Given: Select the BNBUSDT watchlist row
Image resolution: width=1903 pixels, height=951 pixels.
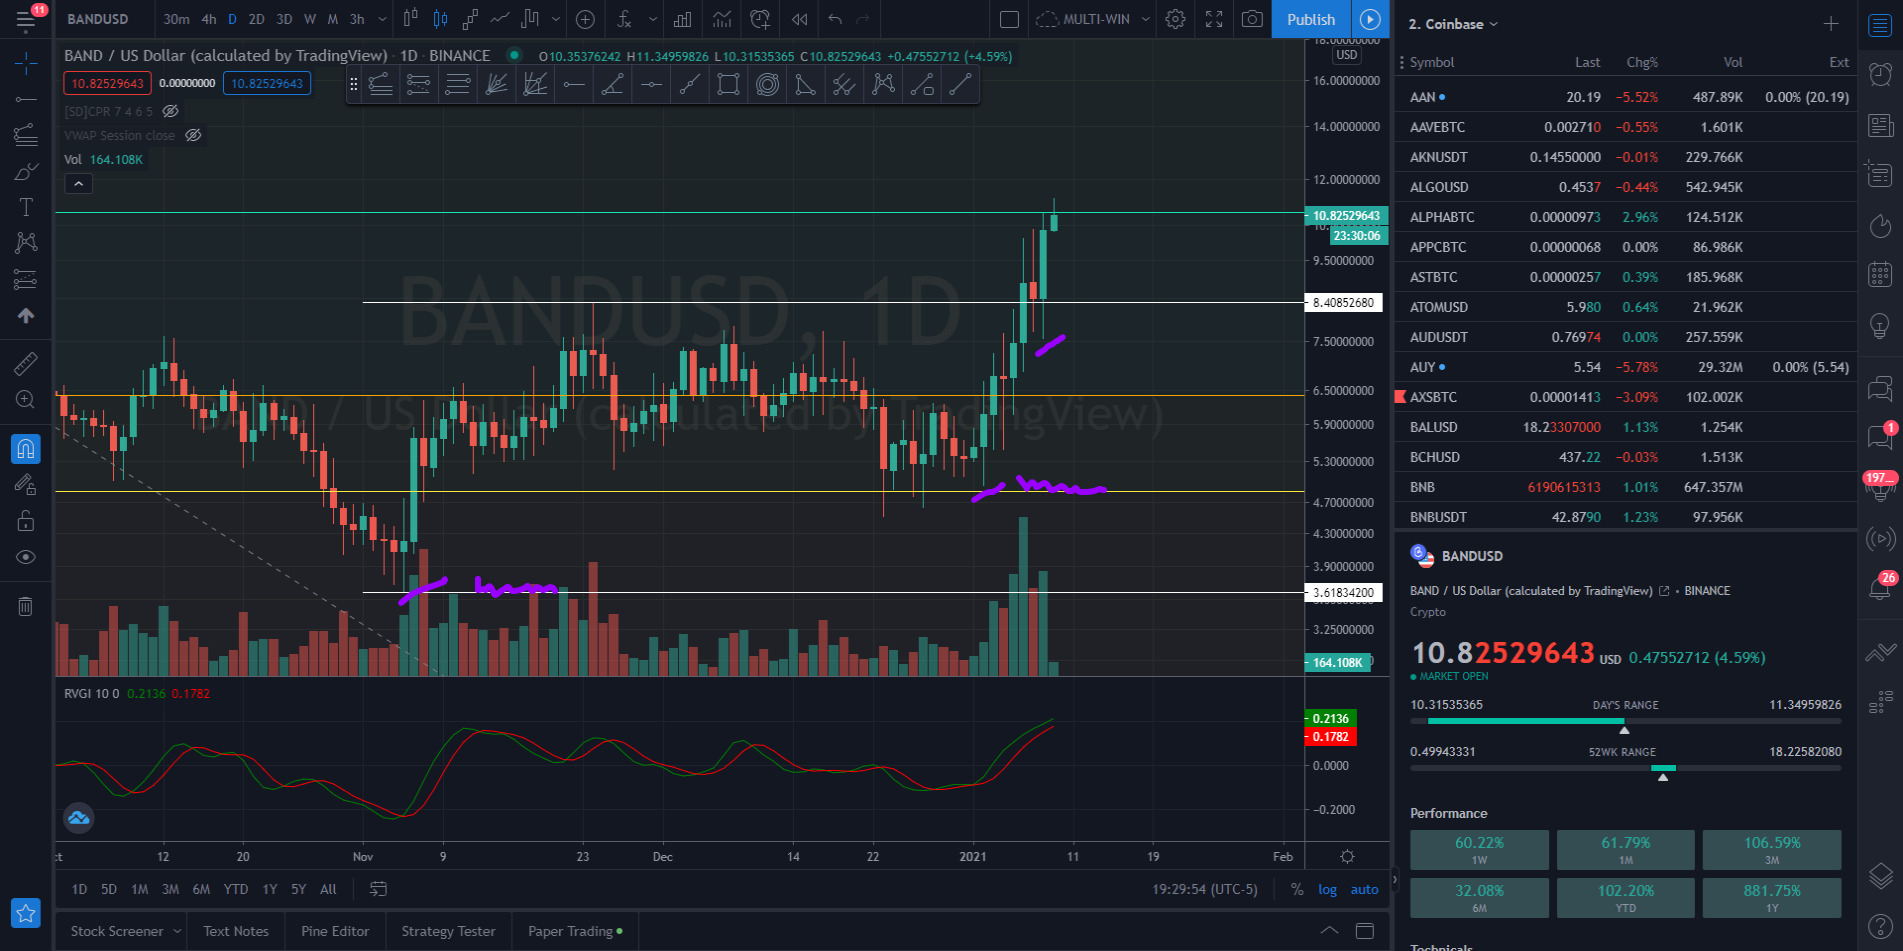Looking at the screenshot, I should point(1625,517).
